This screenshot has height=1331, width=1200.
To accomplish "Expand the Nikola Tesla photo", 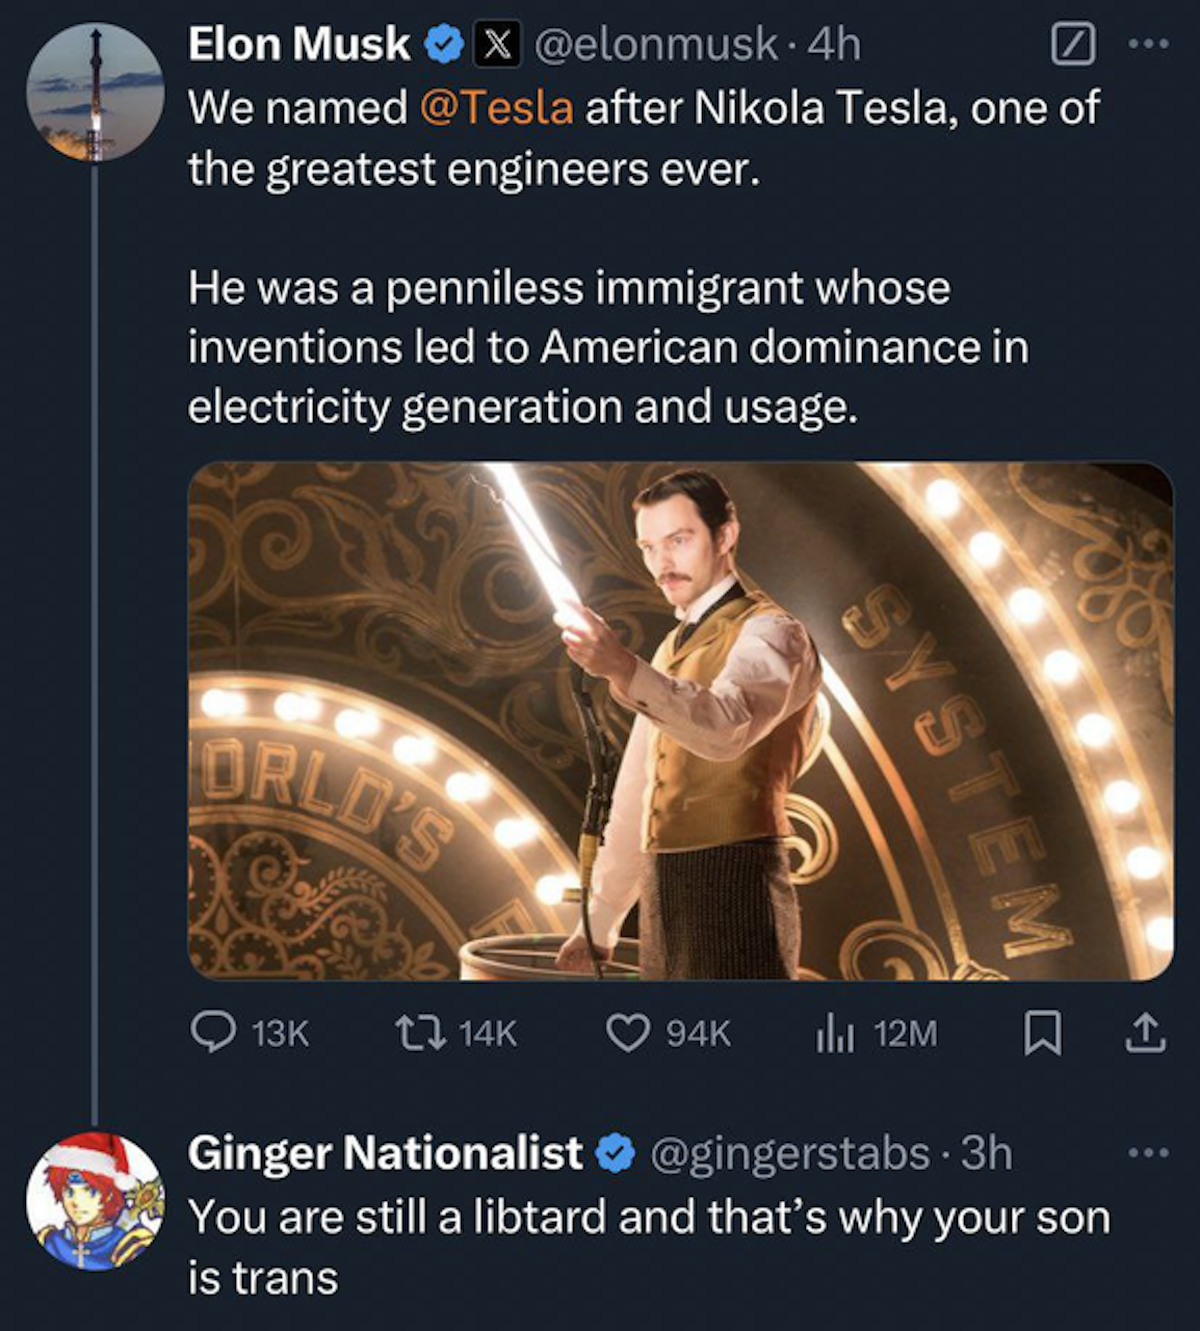I will tap(680, 720).
